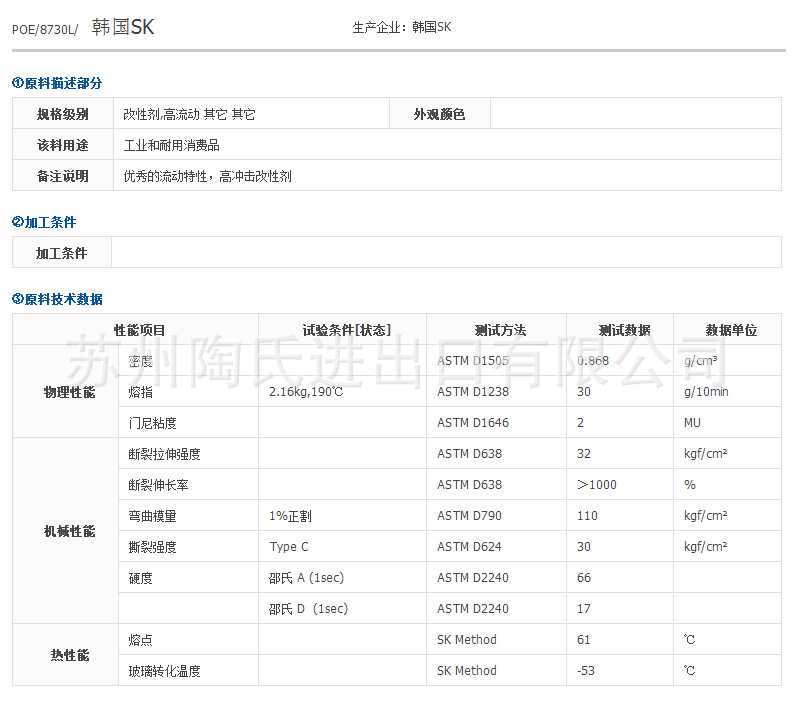This screenshot has width=794, height=702.
Task: Click the 测试方法 column header
Action: (x=500, y=330)
